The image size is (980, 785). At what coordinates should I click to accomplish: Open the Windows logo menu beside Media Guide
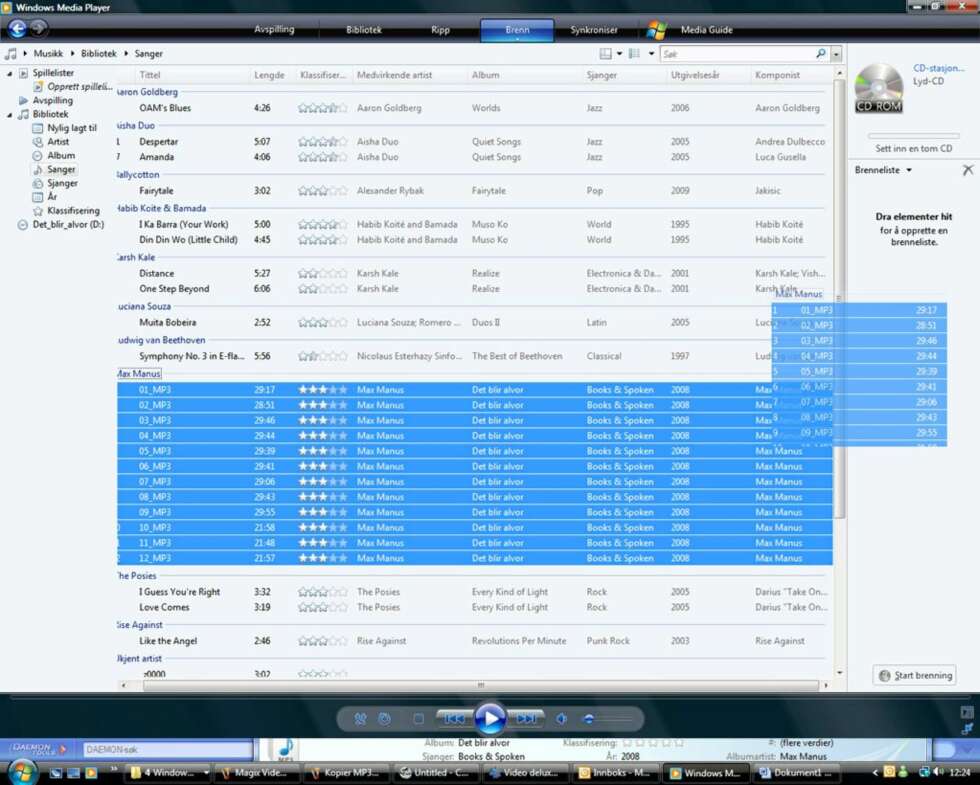point(656,29)
